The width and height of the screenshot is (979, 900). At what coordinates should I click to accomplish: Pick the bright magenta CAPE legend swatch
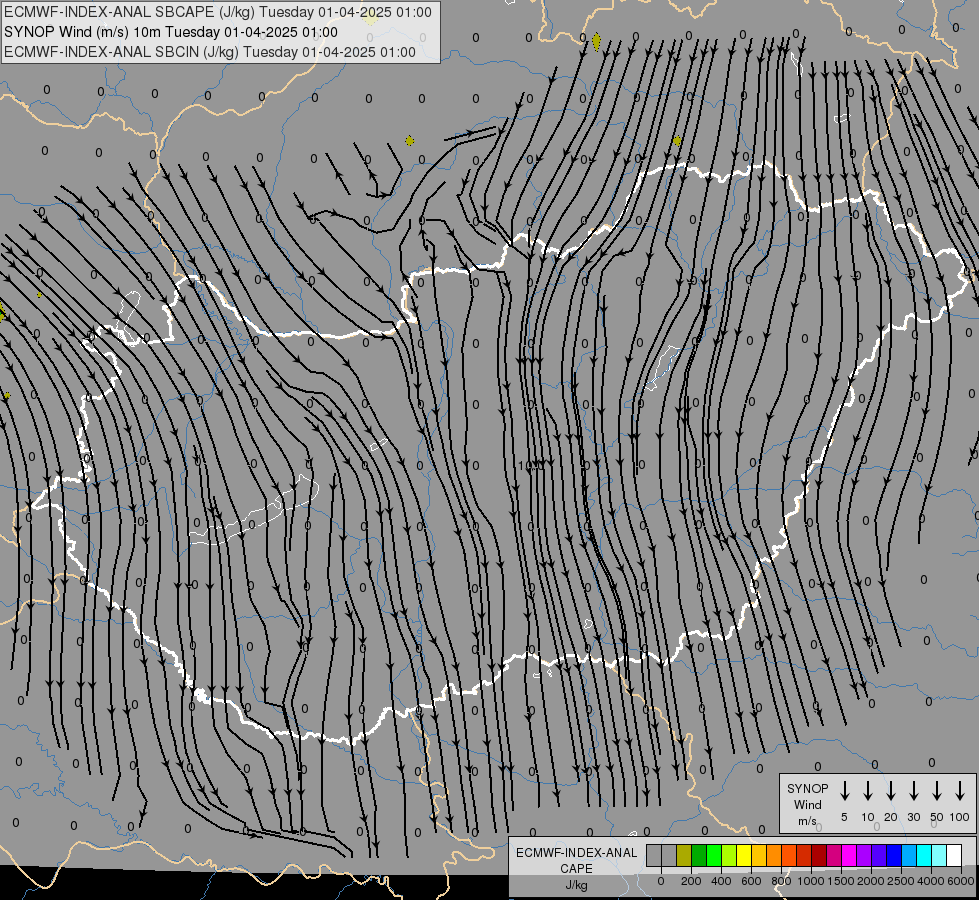849,855
